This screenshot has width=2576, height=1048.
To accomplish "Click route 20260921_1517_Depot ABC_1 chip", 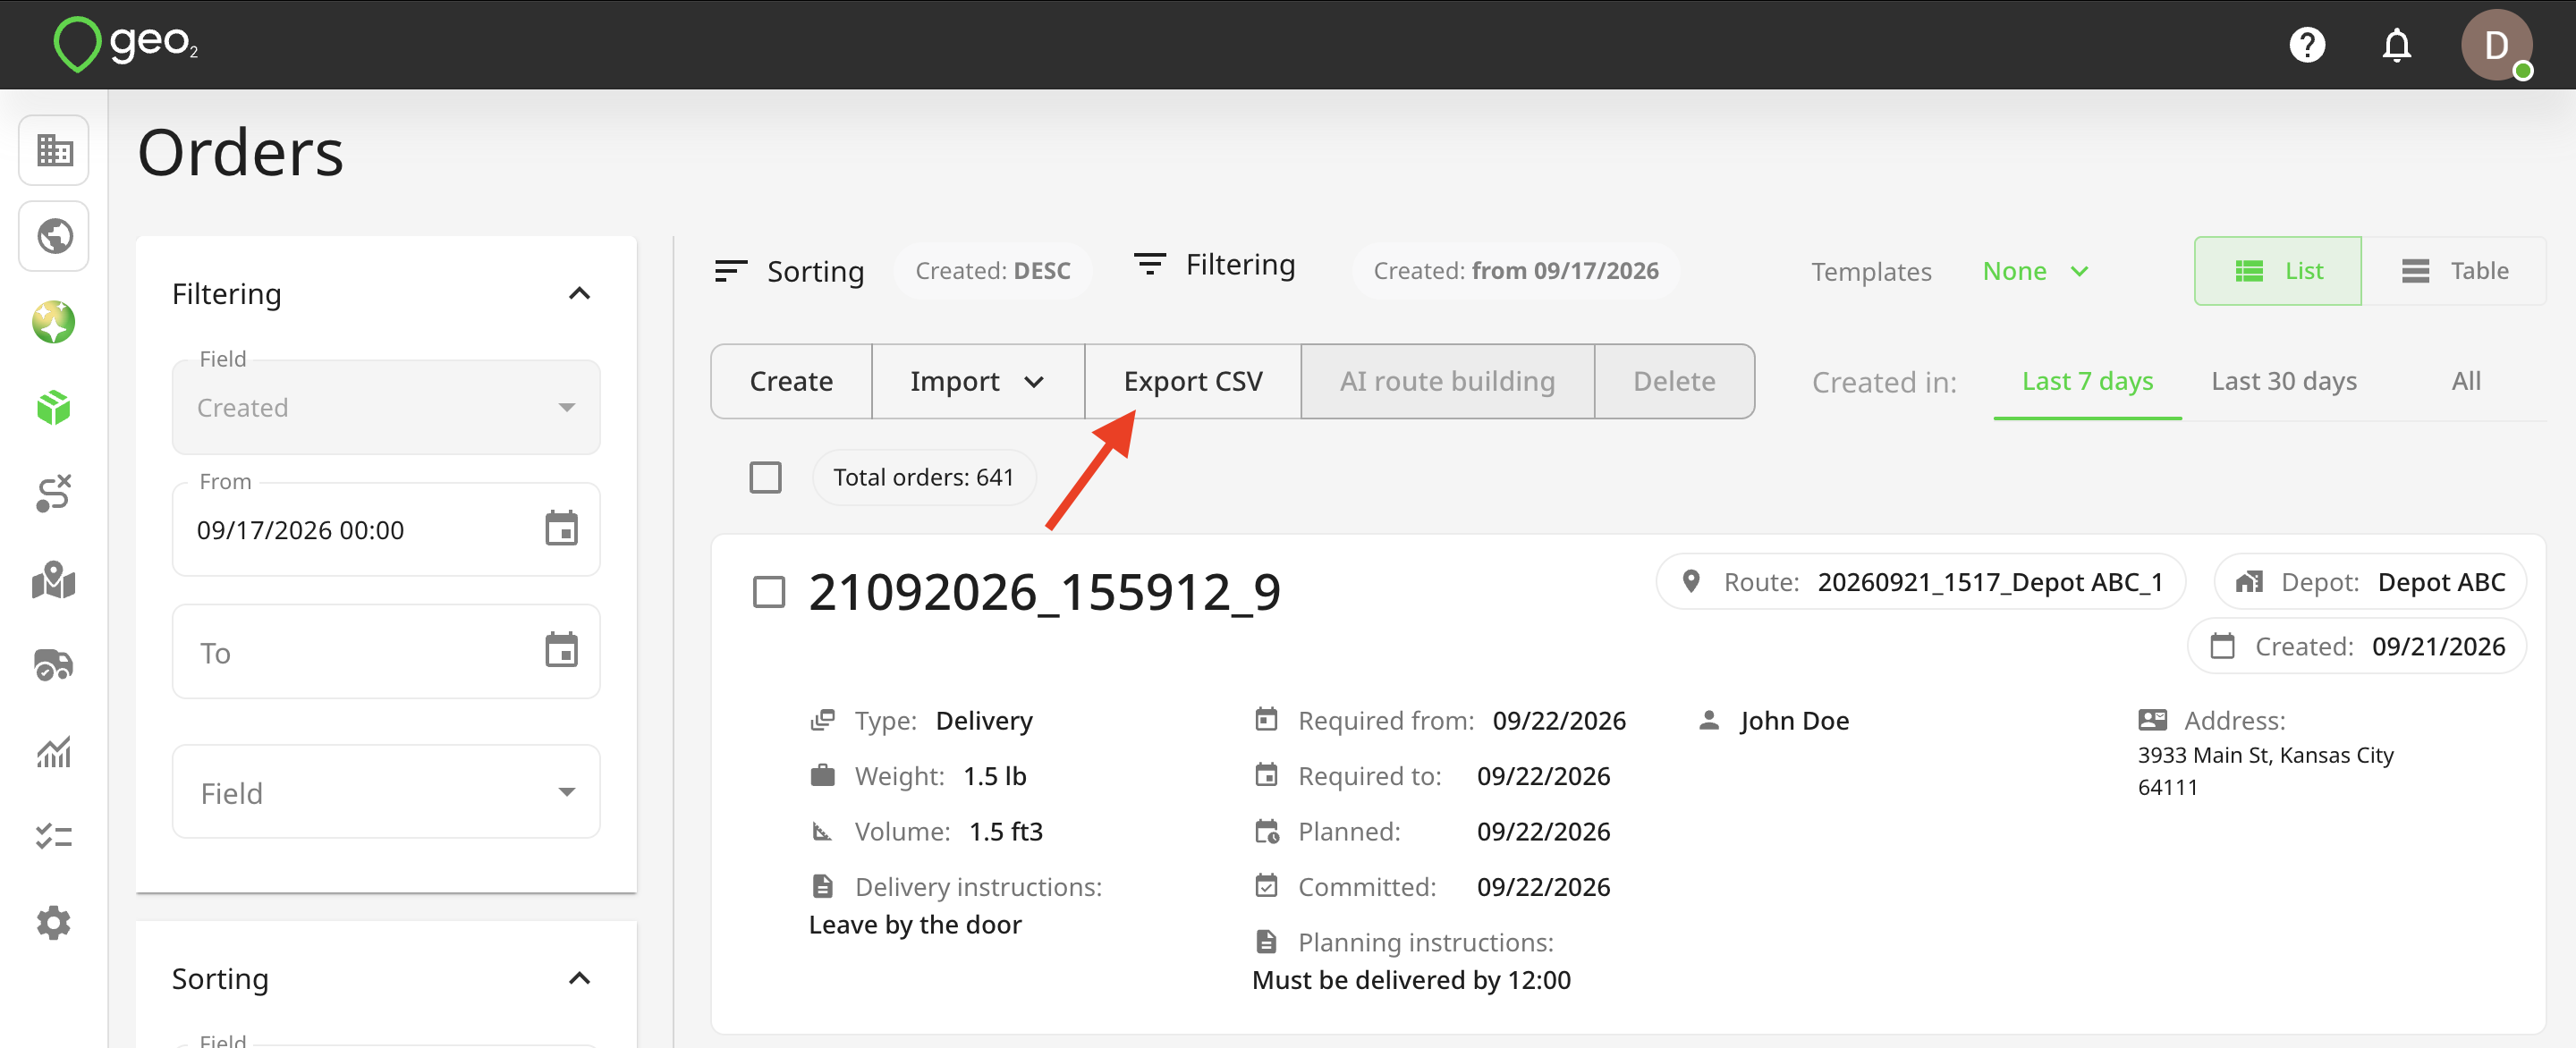I will click(1920, 582).
